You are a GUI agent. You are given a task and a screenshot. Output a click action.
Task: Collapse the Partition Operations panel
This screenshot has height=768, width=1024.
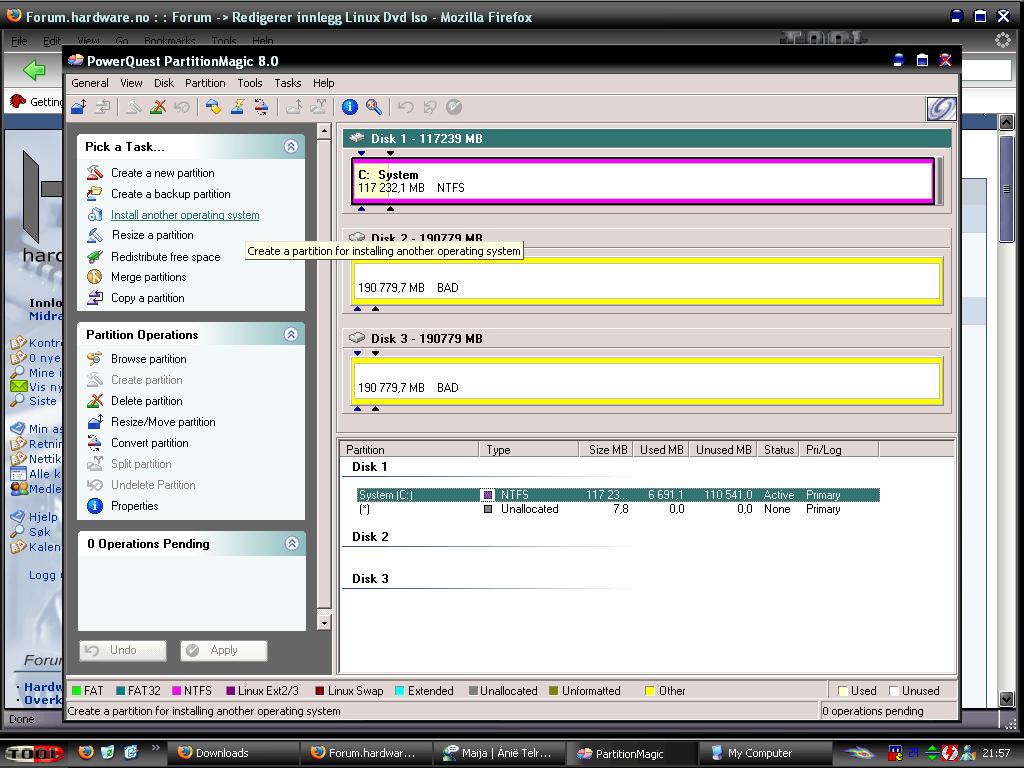tap(291, 334)
